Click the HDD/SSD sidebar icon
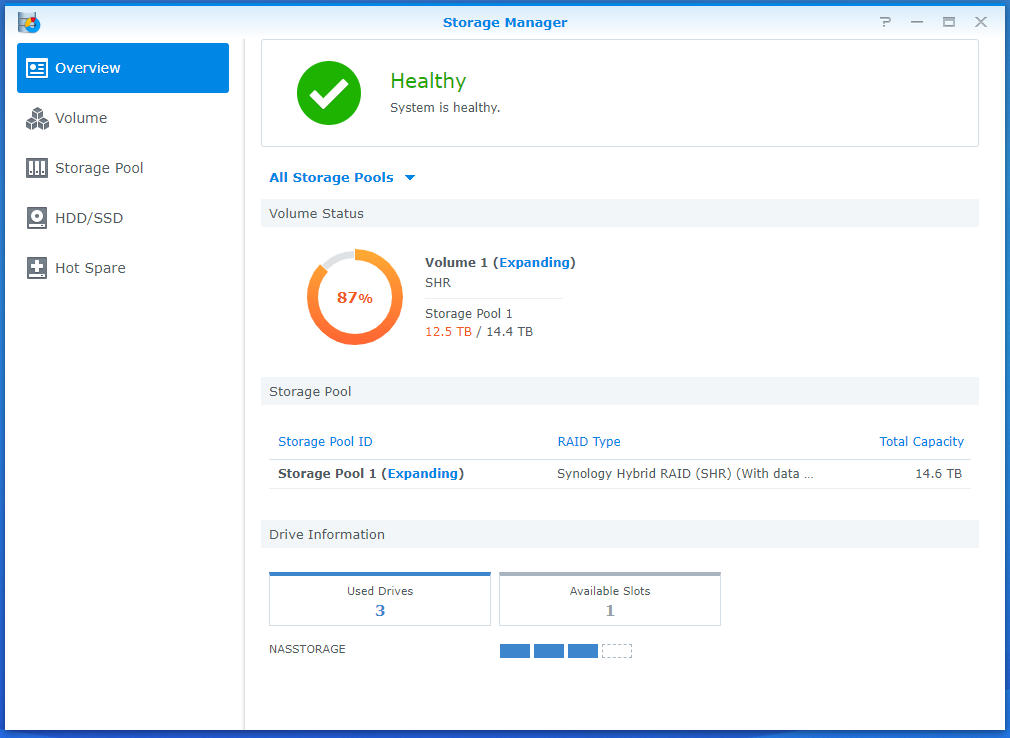1010x738 pixels. [x=37, y=218]
